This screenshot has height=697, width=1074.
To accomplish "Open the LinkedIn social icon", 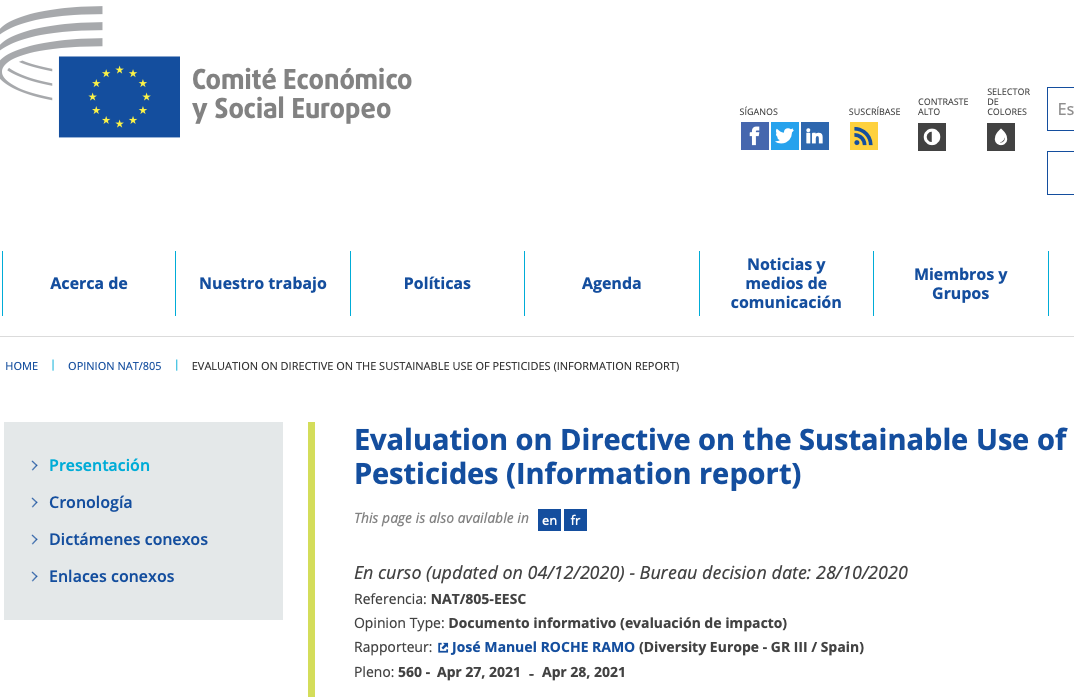I will coord(815,136).
